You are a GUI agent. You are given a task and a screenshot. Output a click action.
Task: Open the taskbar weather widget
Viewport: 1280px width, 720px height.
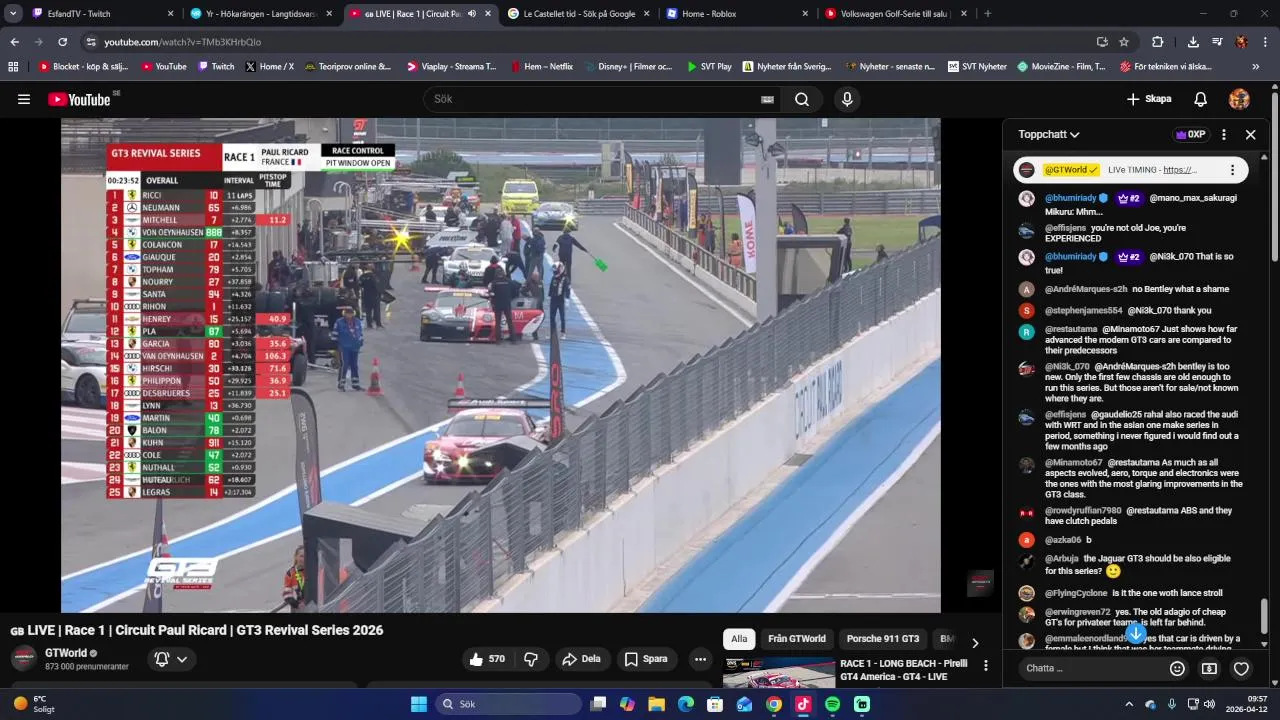pyautogui.click(x=36, y=704)
